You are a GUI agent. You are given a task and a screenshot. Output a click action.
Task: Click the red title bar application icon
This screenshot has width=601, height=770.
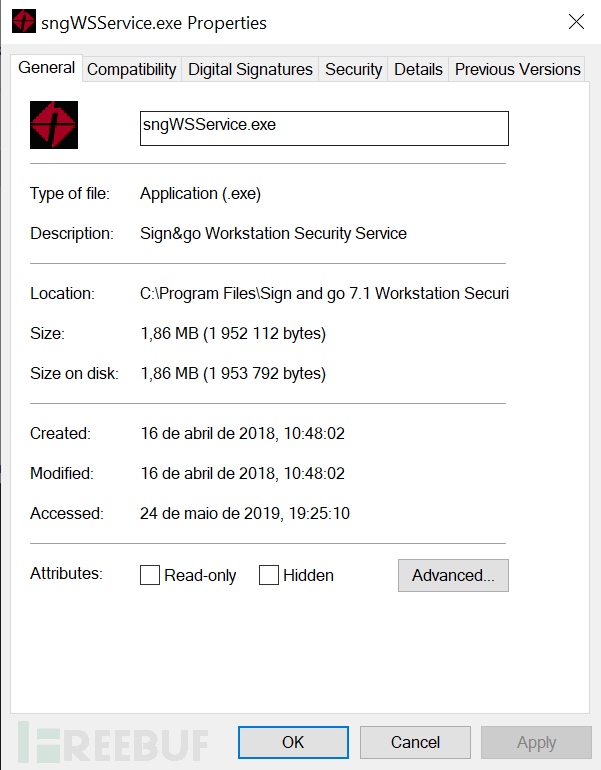[23, 21]
